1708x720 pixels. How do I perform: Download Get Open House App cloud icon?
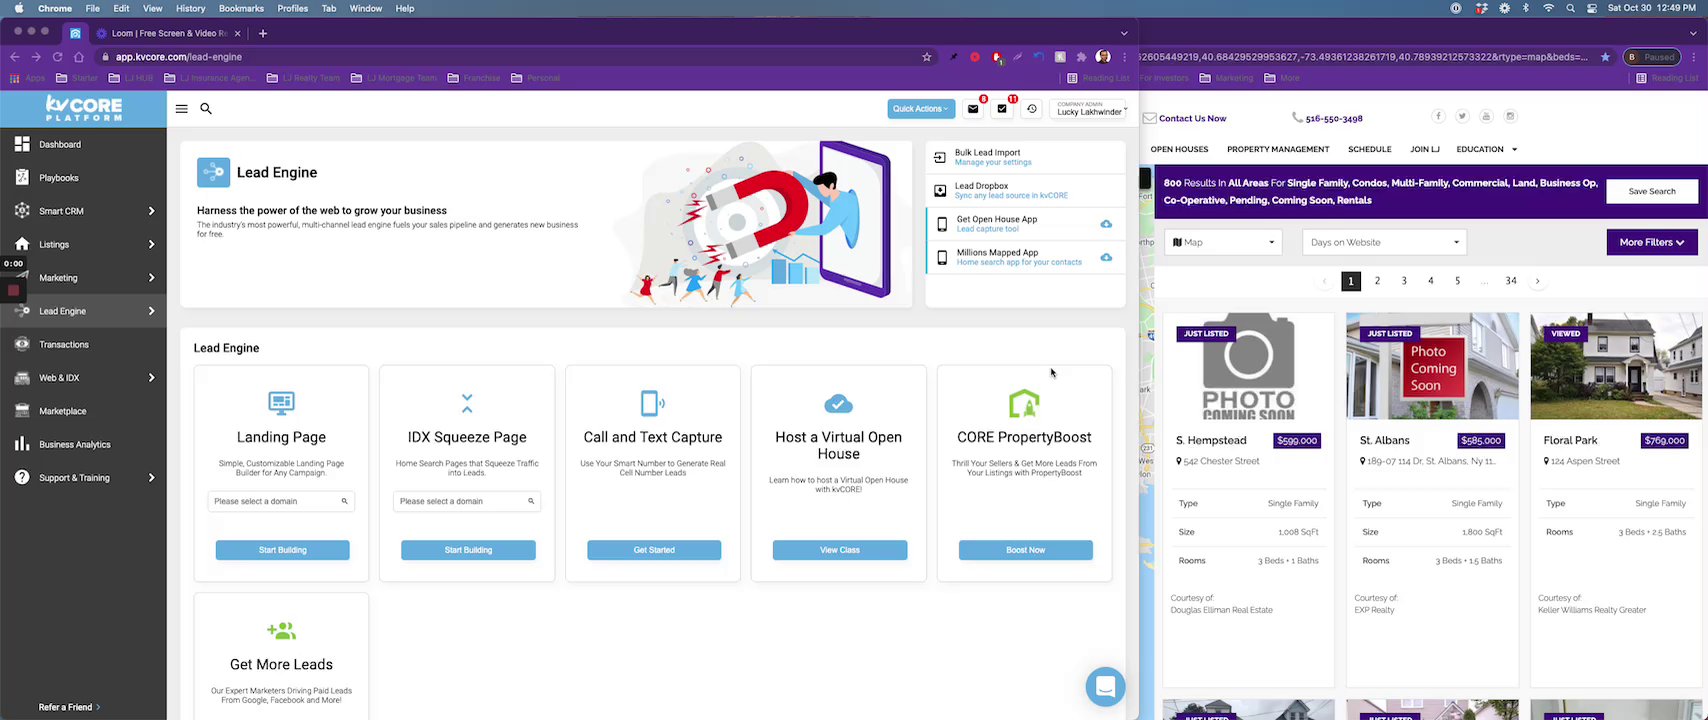pos(1106,224)
